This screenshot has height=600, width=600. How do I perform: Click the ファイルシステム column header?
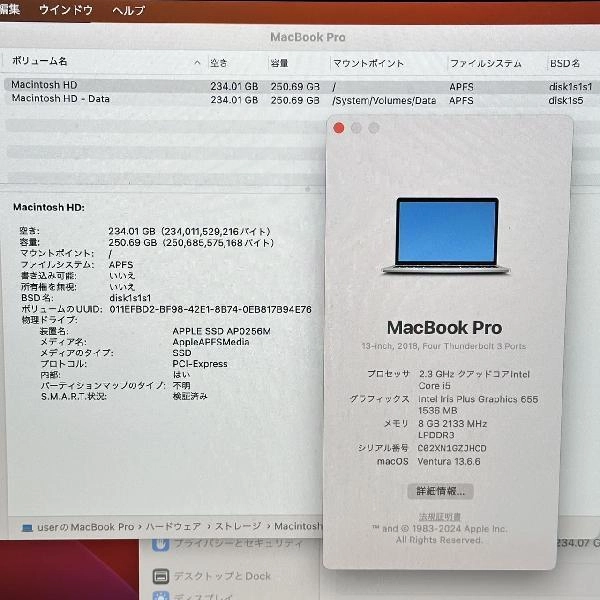point(485,63)
